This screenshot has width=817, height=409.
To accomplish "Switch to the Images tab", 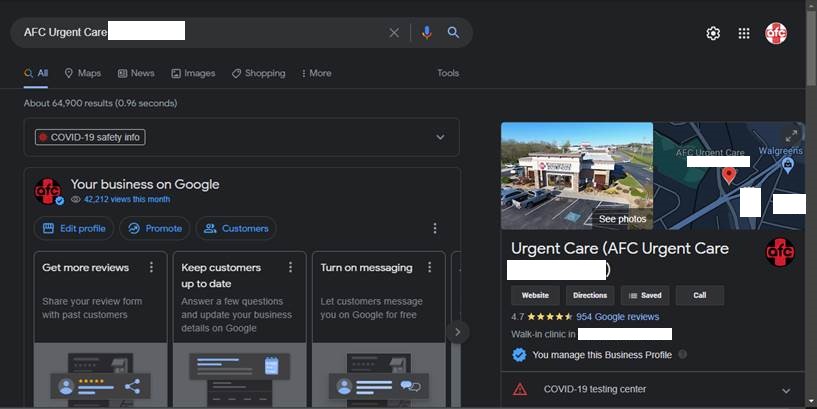I will coord(193,73).
